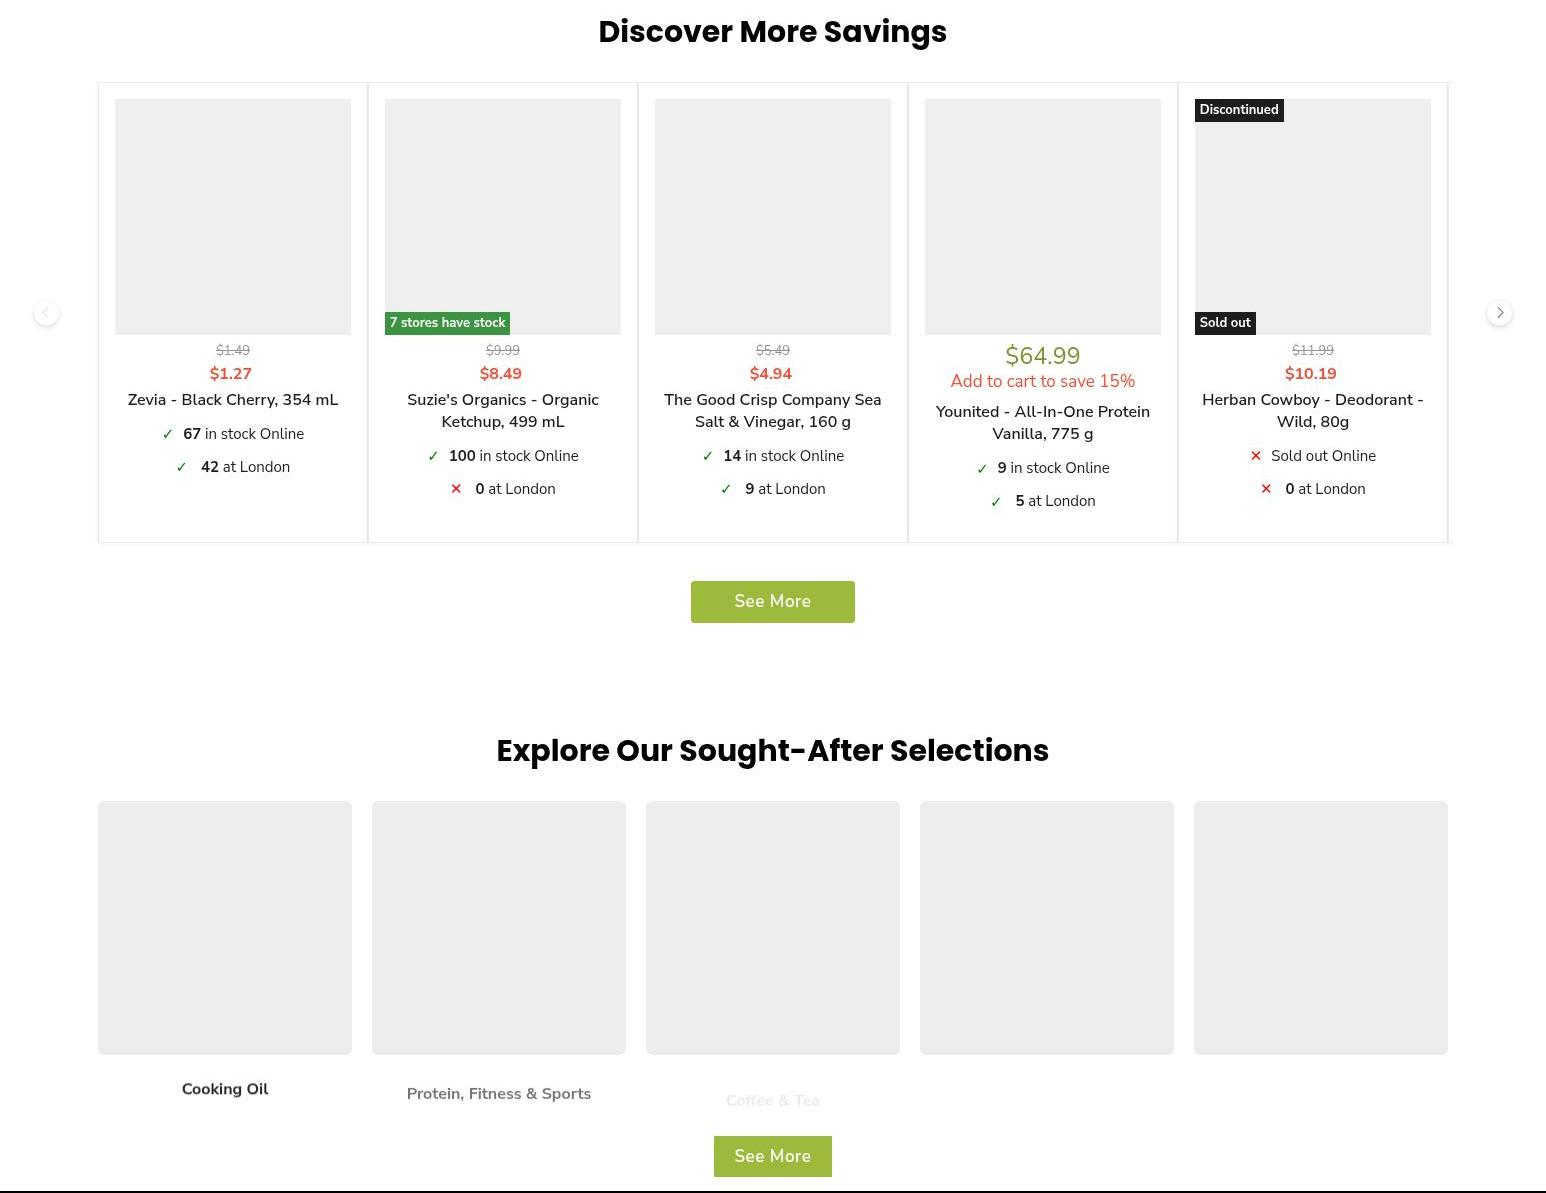Open Younited Protein Vanilla product image
This screenshot has height=1193, width=1546.
[x=1042, y=216]
